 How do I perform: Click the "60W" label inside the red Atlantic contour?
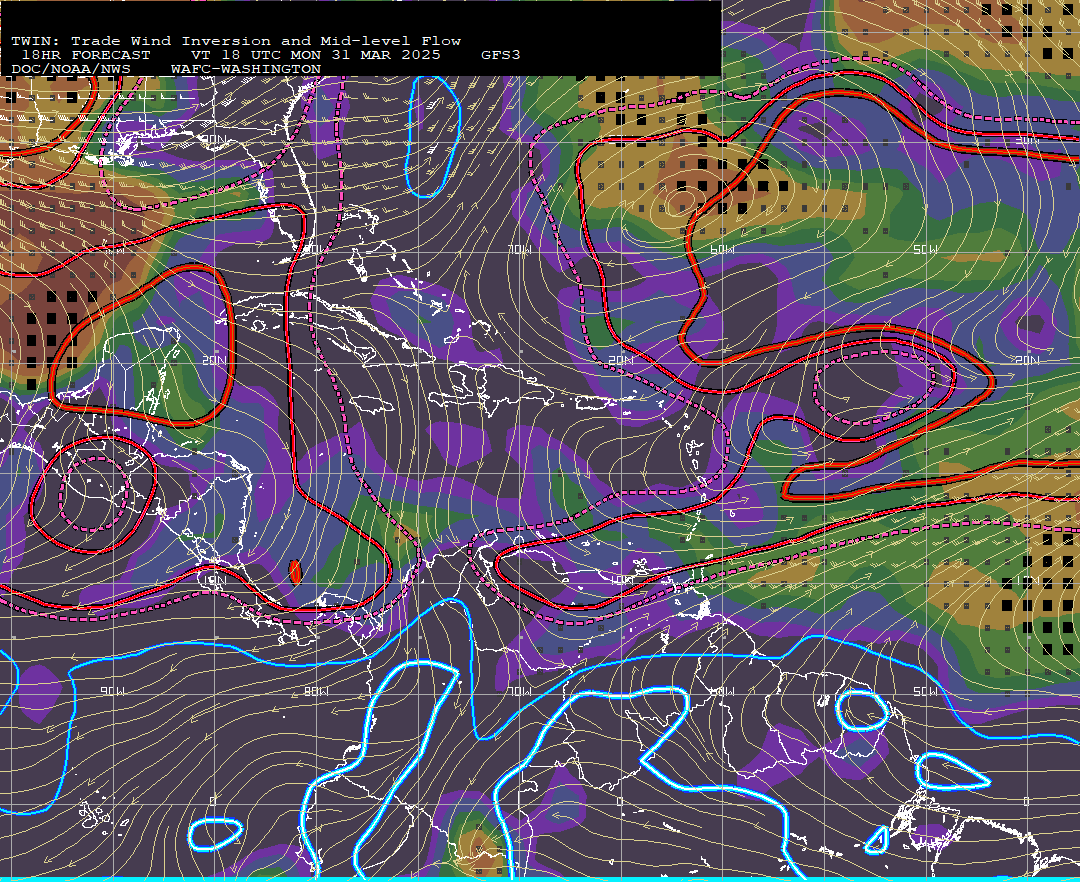pyautogui.click(x=722, y=249)
